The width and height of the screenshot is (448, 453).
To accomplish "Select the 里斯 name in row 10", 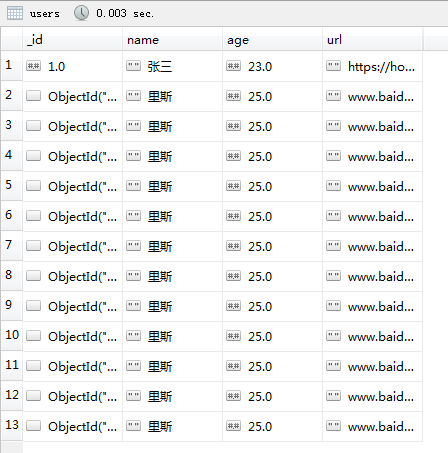I will click(x=160, y=337).
